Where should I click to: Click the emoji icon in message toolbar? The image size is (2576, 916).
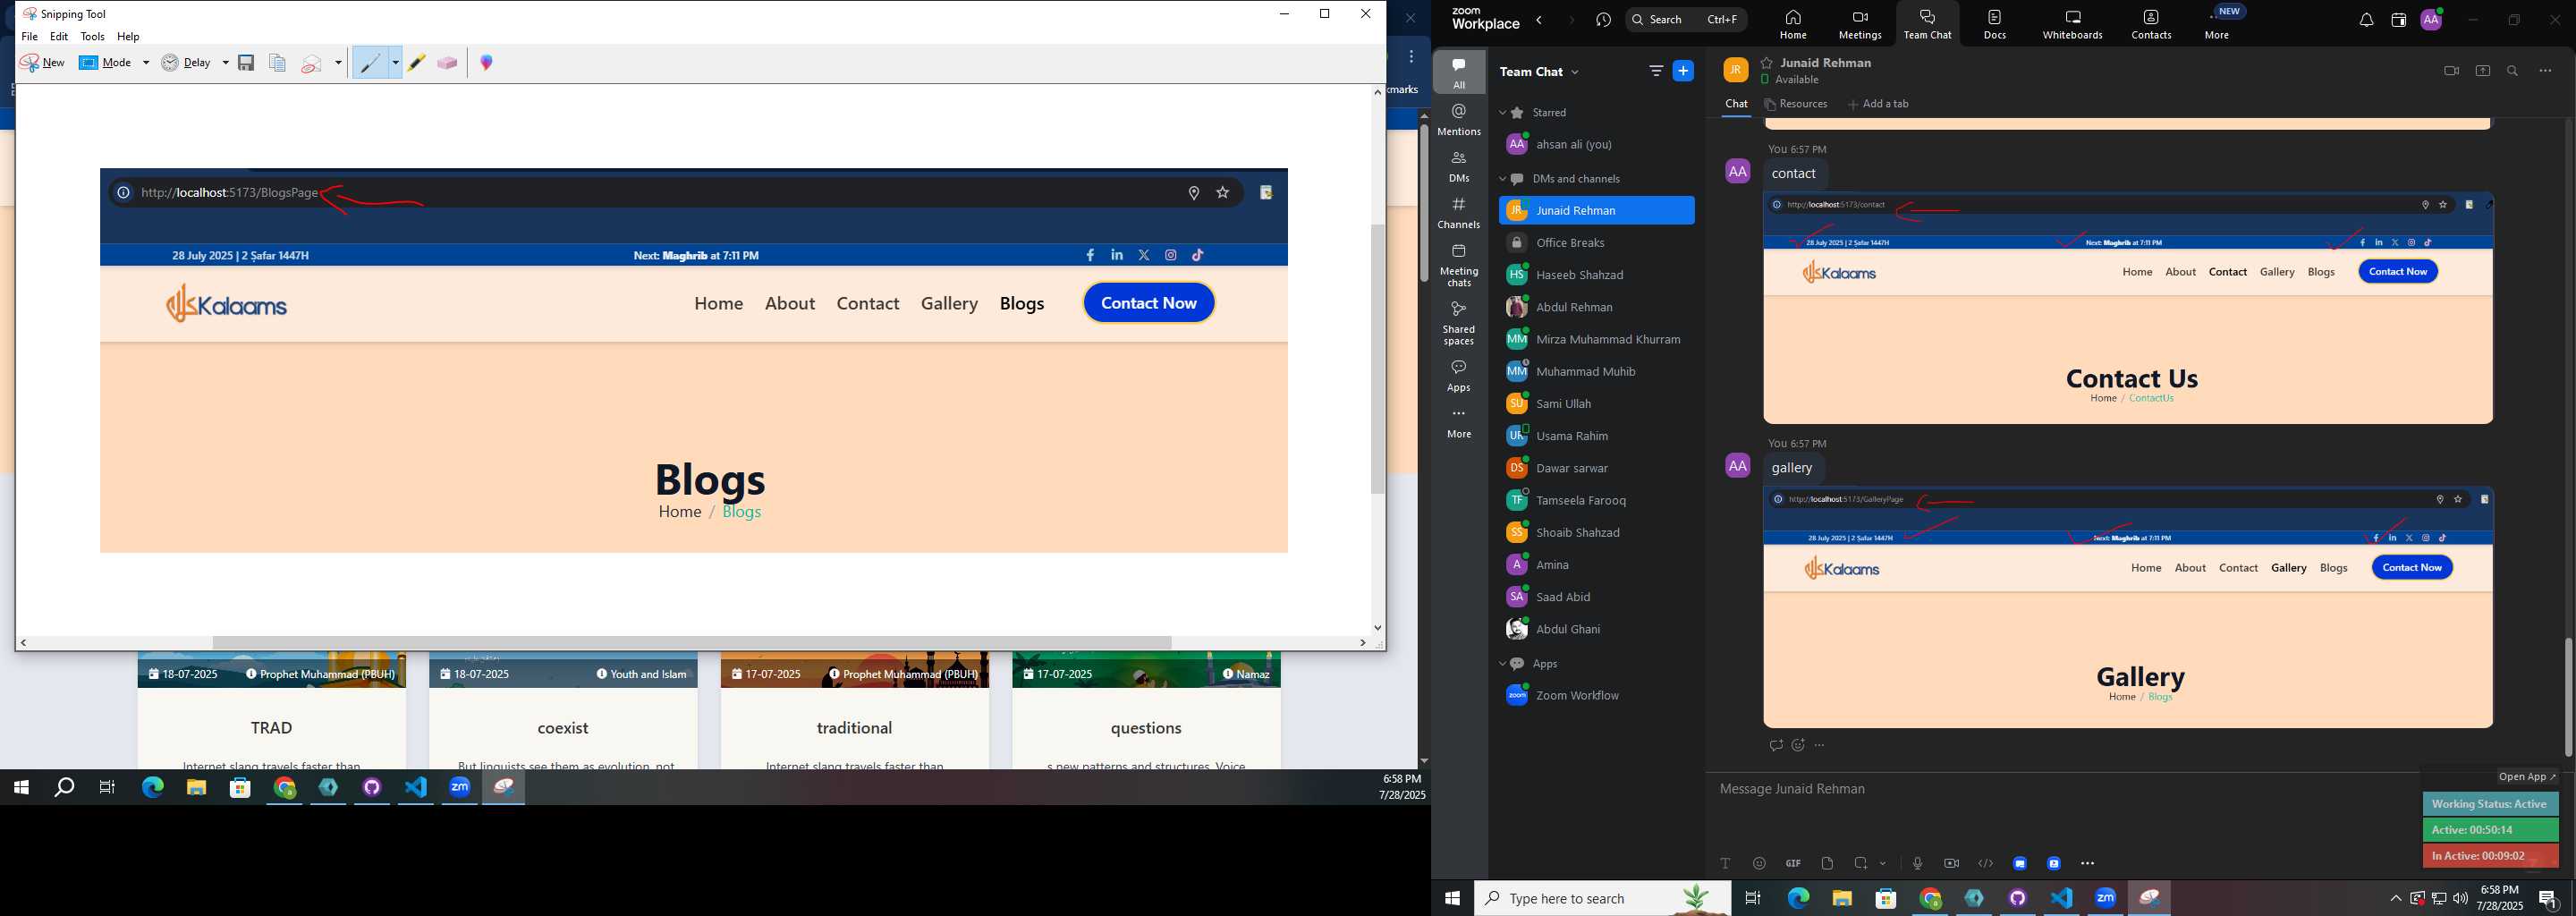1759,863
